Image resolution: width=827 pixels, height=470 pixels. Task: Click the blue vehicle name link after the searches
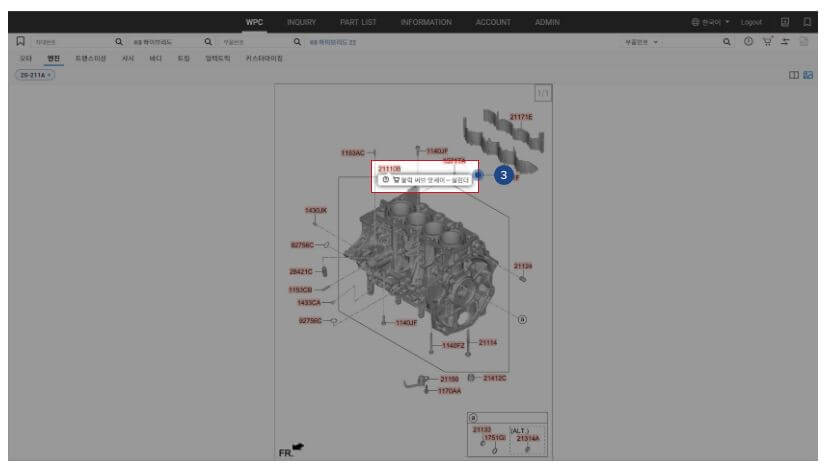333,42
